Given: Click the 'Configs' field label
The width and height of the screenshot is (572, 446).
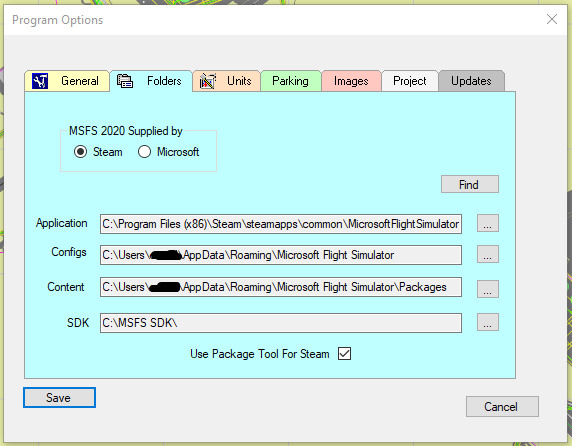Looking at the screenshot, I should coord(69,252).
